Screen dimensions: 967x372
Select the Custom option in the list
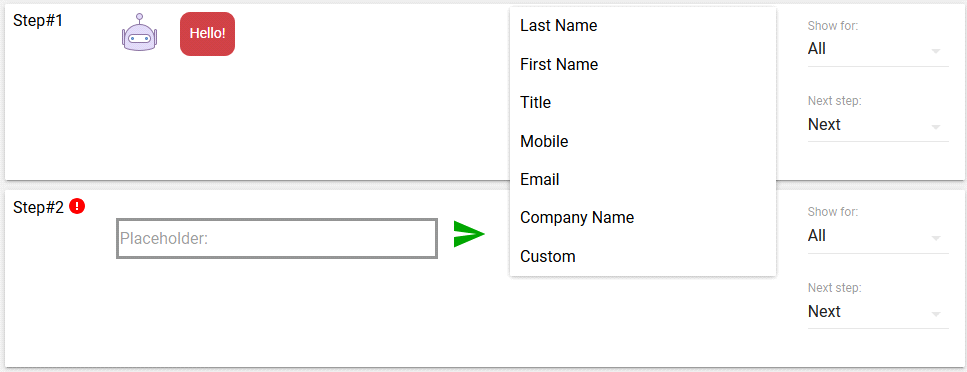coord(643,256)
